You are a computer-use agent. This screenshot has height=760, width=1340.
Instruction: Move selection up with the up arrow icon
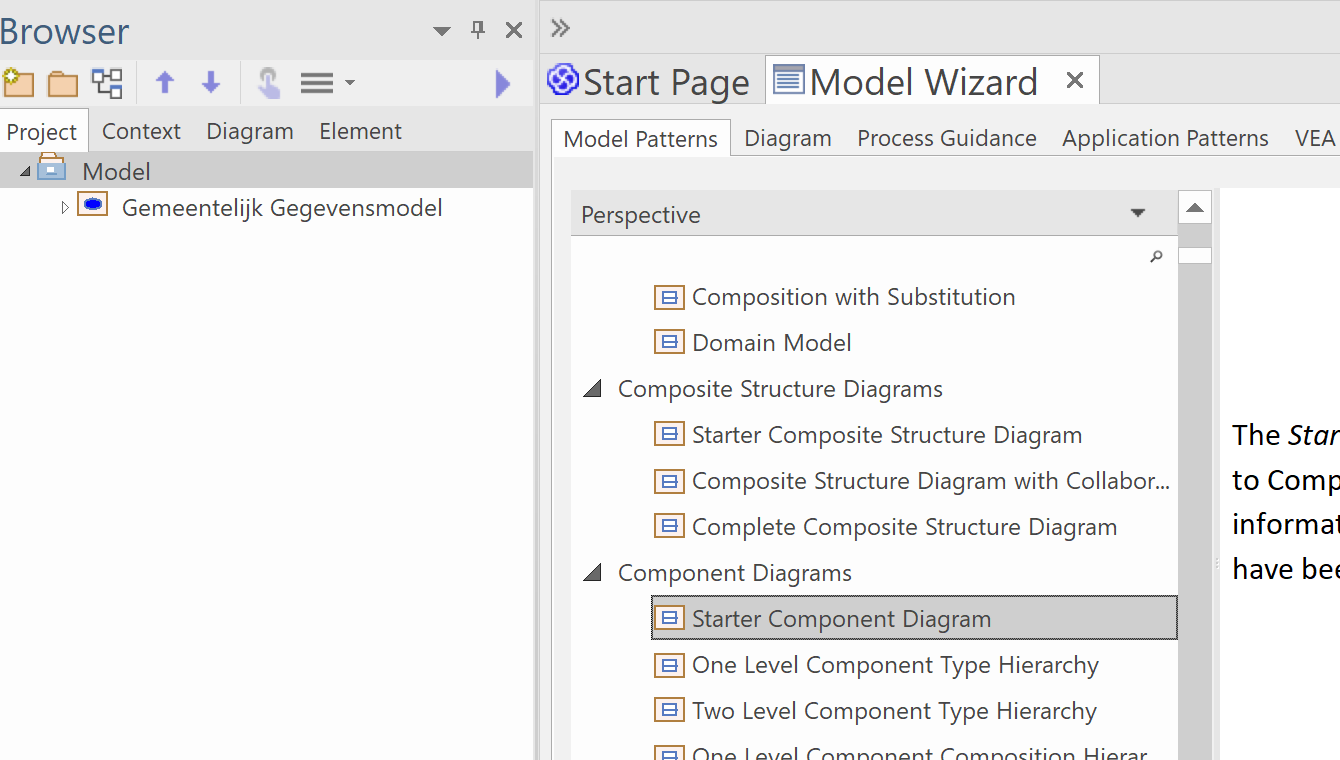coord(165,83)
